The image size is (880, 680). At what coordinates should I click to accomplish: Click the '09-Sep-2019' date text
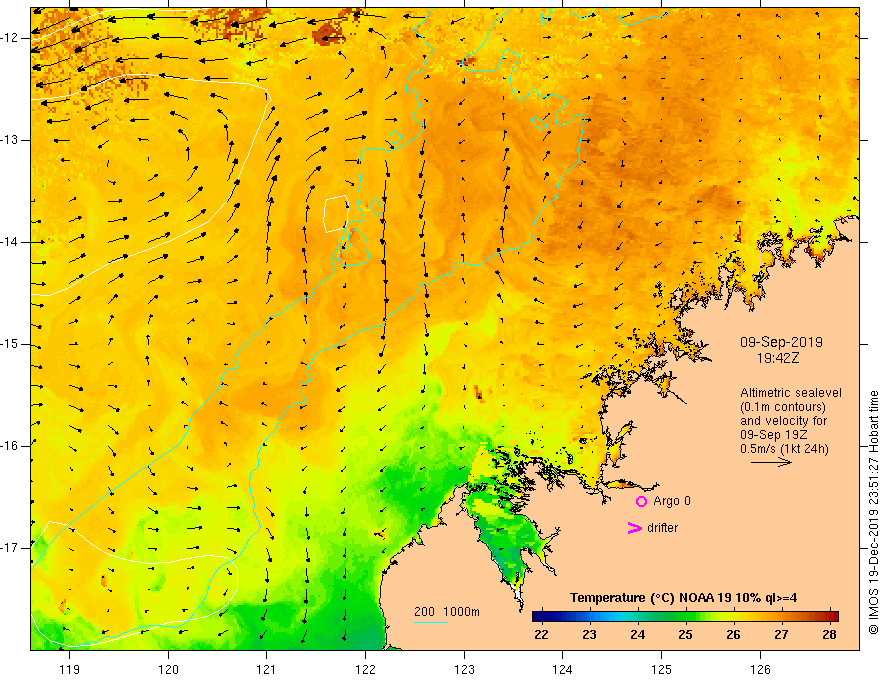coord(781,342)
